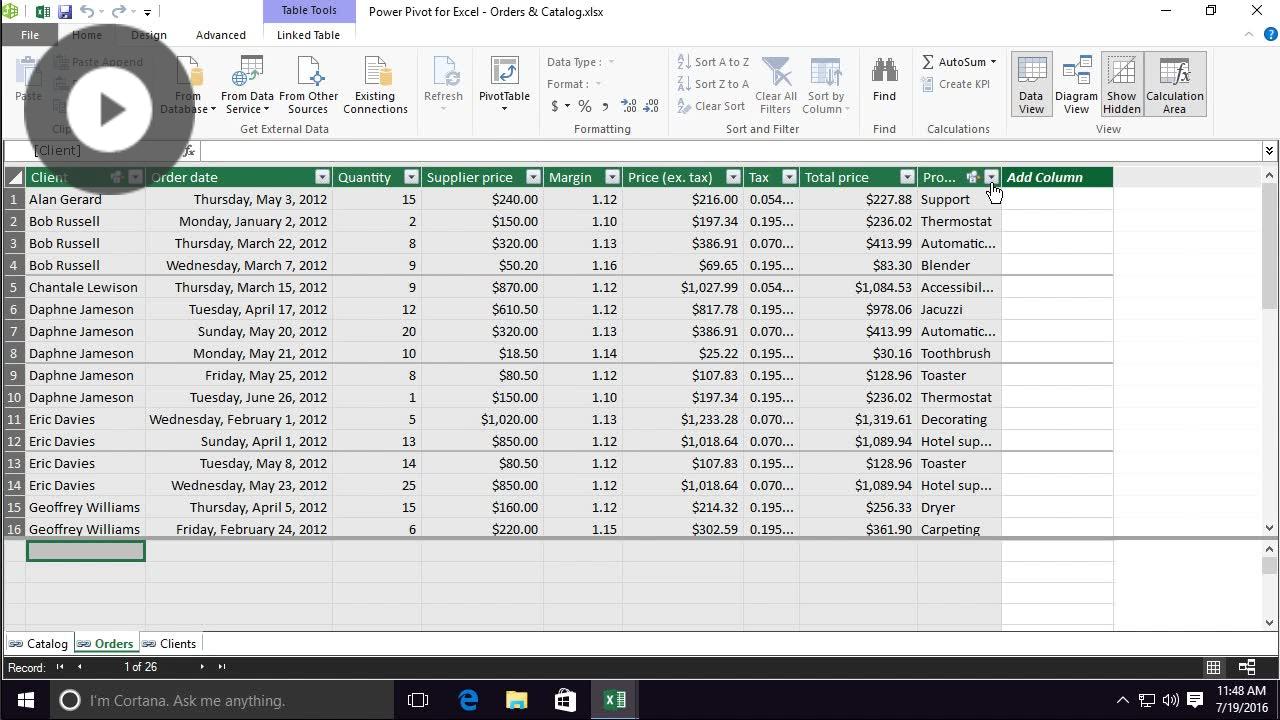This screenshot has height=720, width=1280.
Task: Open Total price column filter dropdown
Action: (x=907, y=177)
